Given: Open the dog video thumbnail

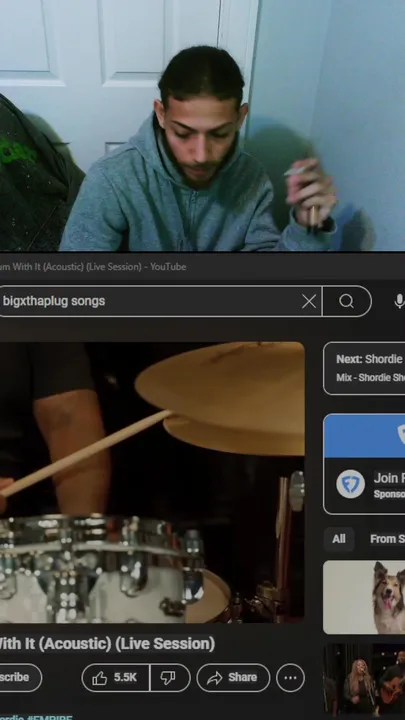Looking at the screenshot, I should click(364, 597).
